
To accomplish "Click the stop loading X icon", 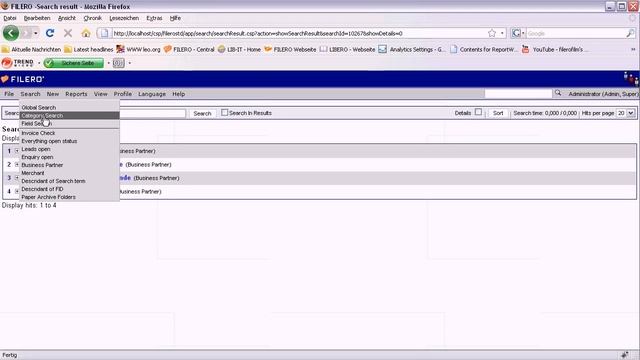I will click(68, 33).
